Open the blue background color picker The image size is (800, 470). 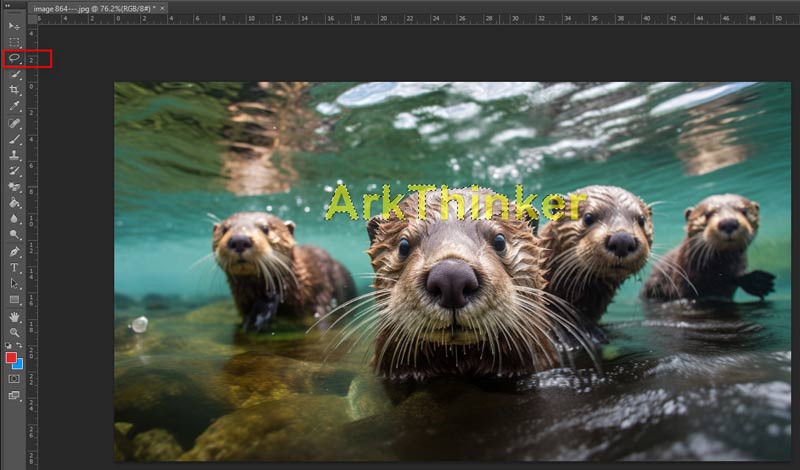(19, 365)
